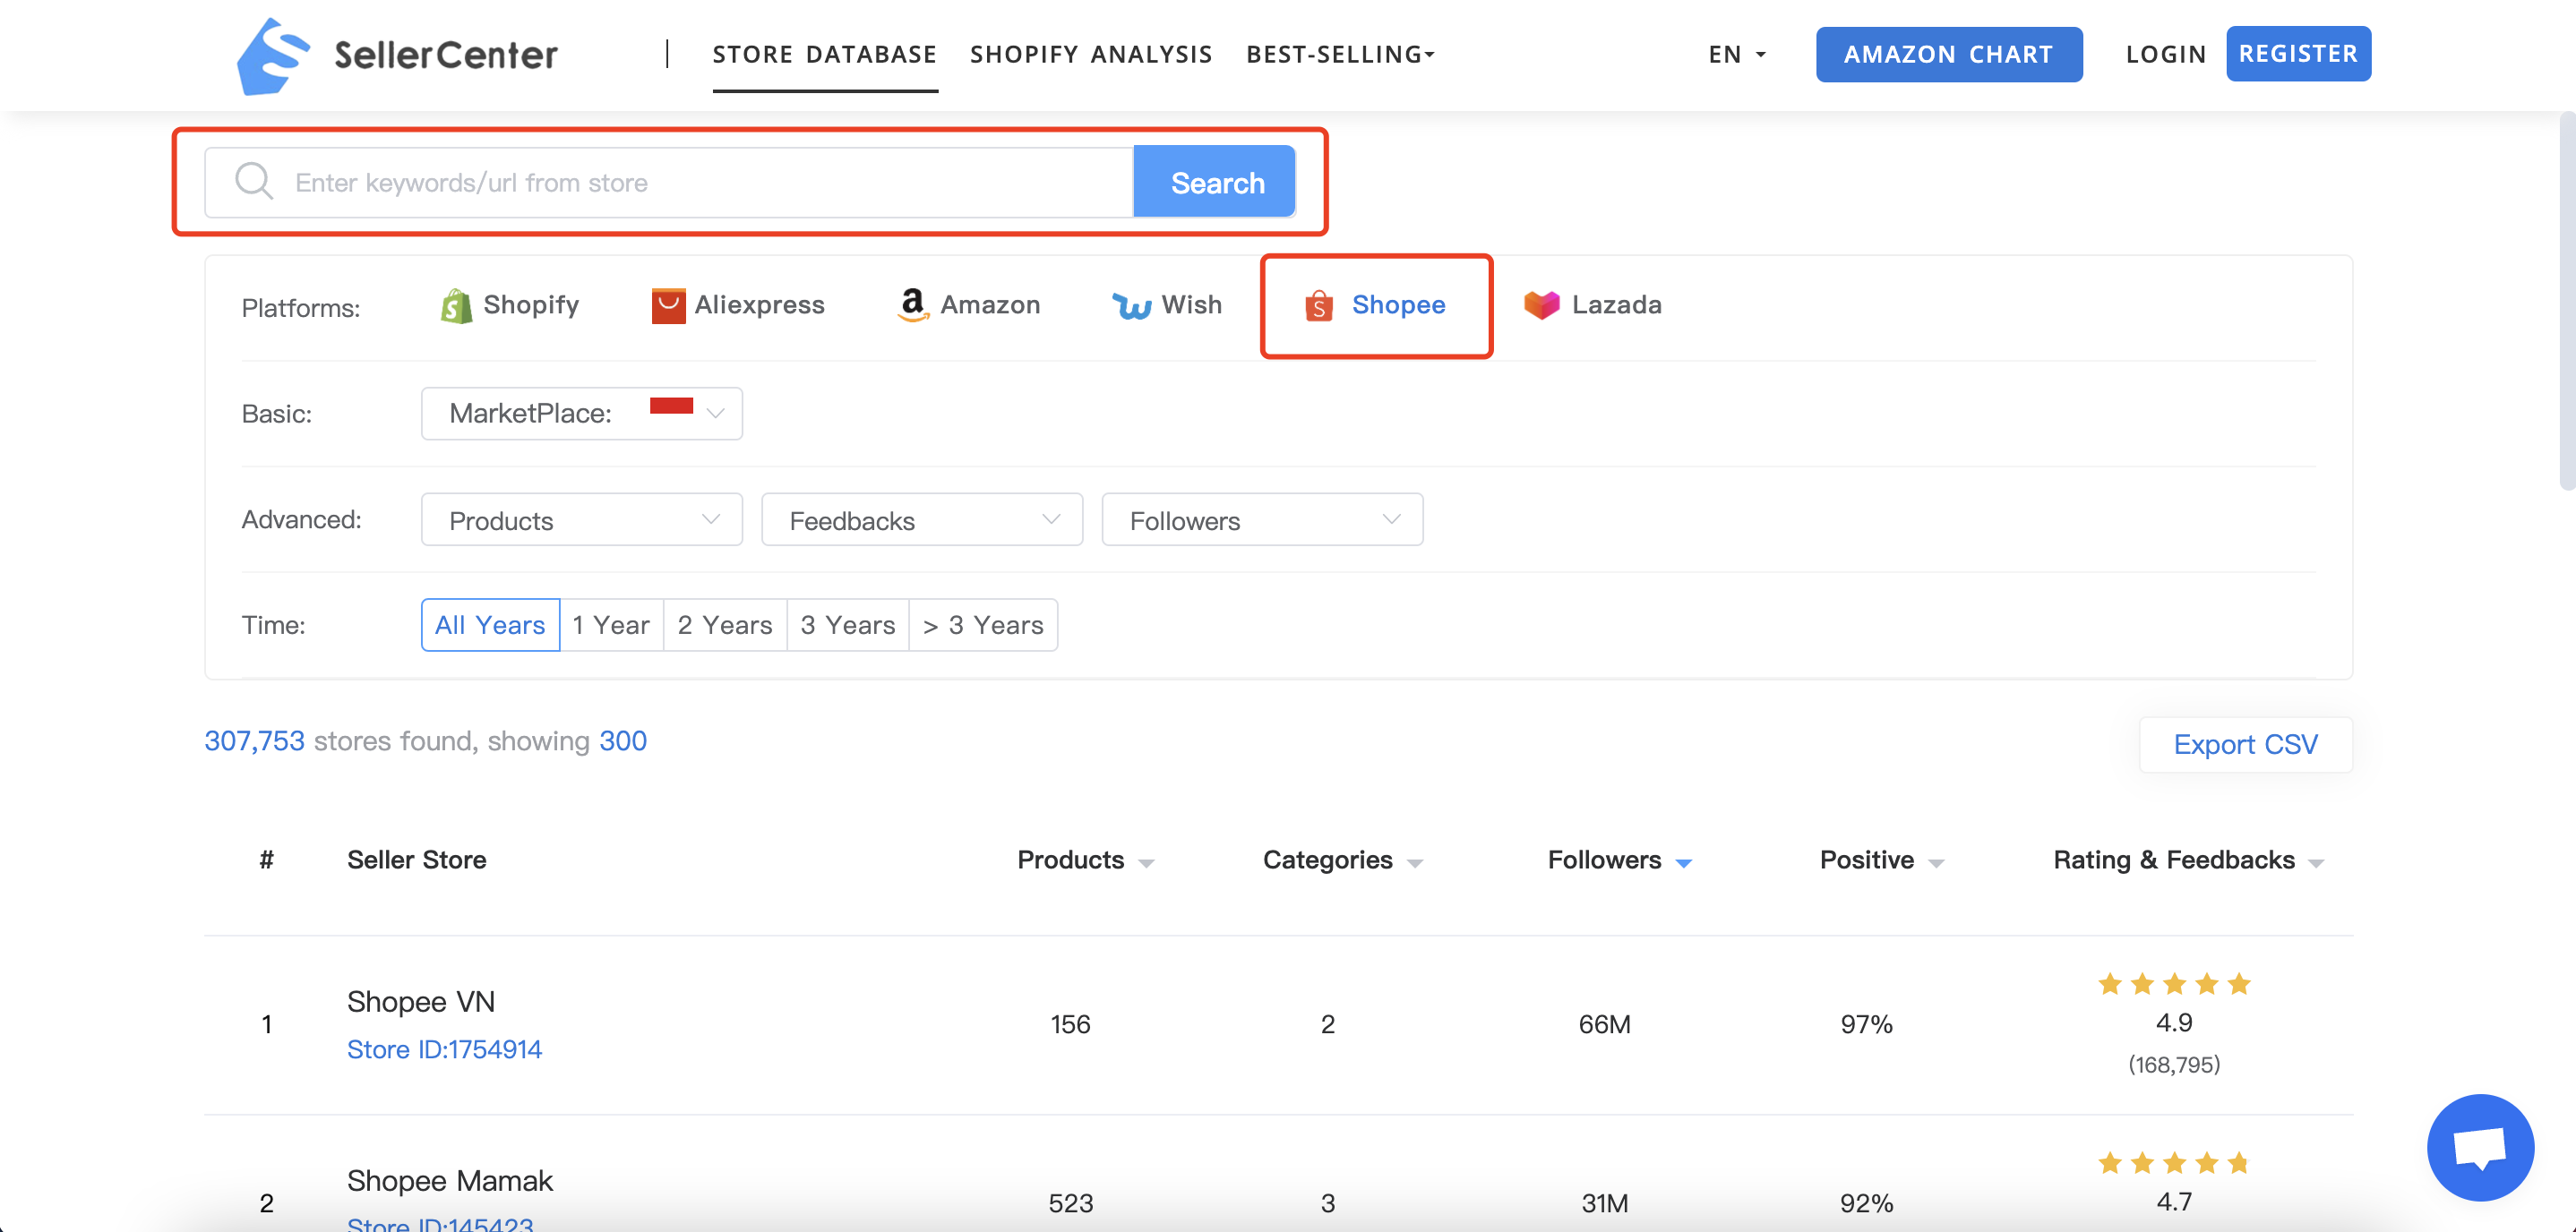2576x1232 pixels.
Task: Click the magnifying glass icon in search box
Action: 254,182
